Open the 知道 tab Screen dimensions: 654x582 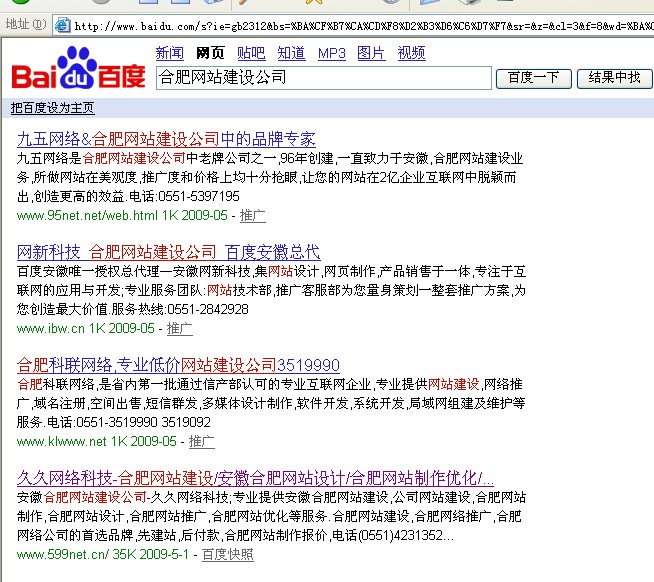292,53
